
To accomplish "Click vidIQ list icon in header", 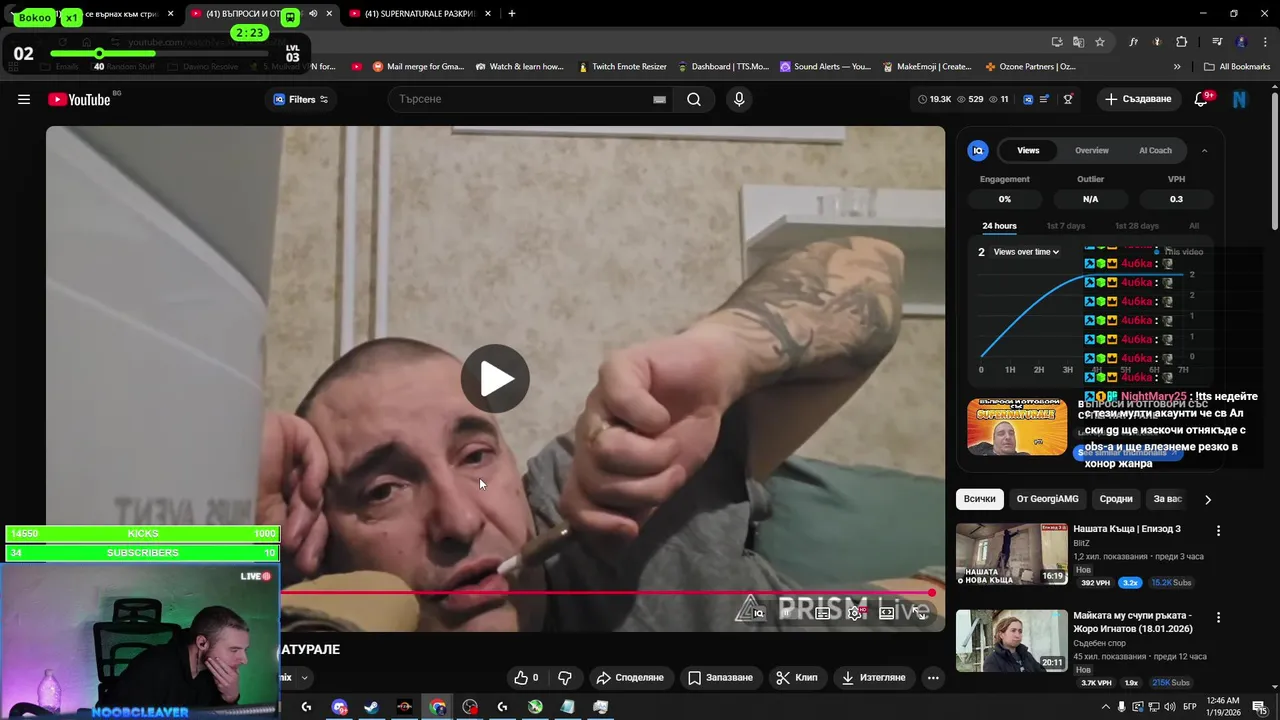I will click(x=1045, y=99).
